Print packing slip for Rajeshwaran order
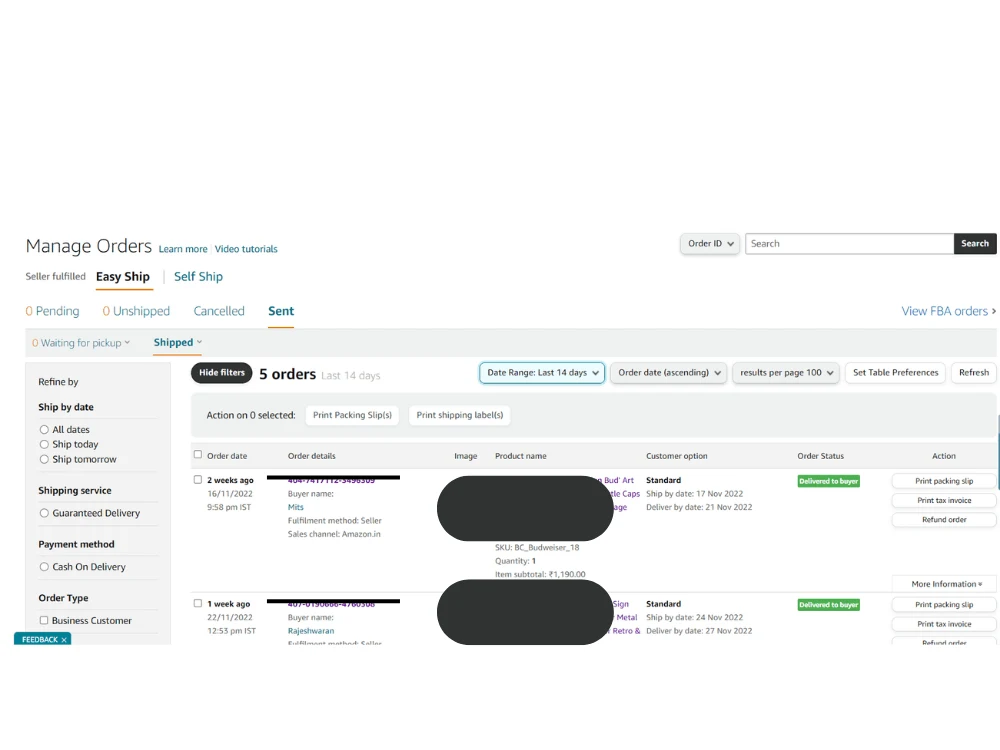Screen dimensions: 1000x750 click(x=944, y=605)
